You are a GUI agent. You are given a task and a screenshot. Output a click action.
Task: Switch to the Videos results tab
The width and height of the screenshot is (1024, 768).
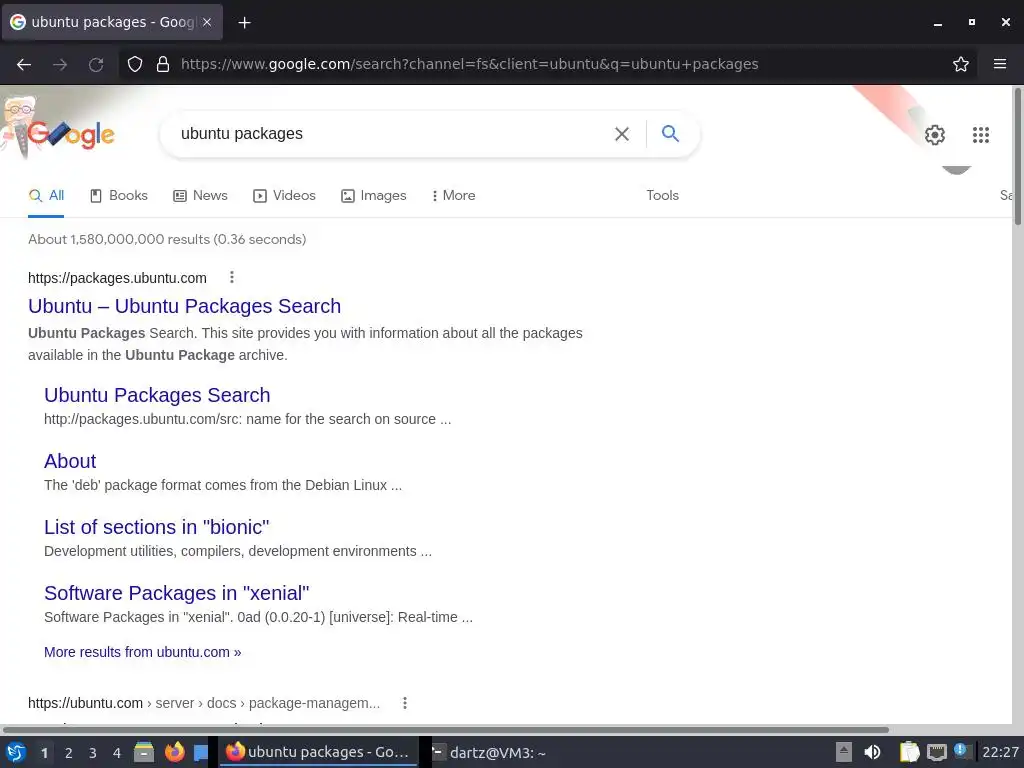click(x=284, y=196)
